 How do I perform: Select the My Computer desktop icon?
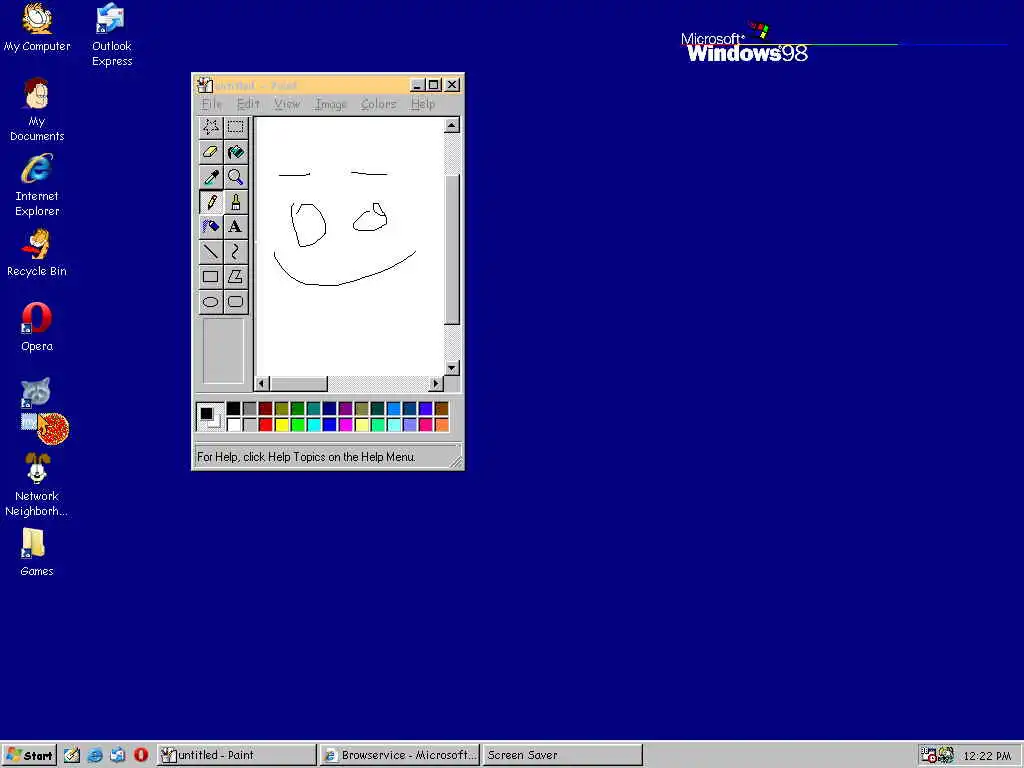point(37,28)
